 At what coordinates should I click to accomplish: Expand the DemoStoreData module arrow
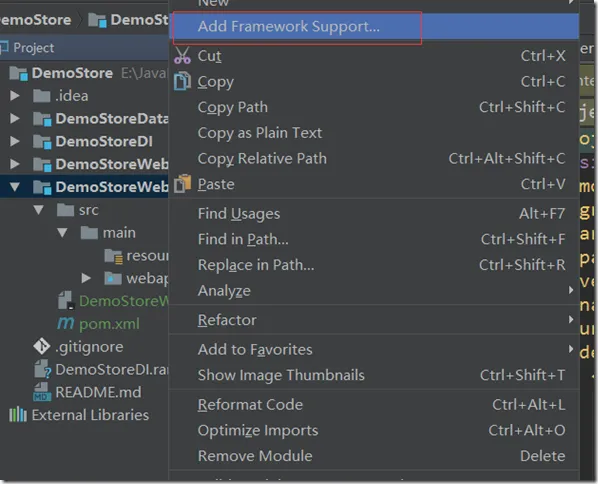pyautogui.click(x=14, y=118)
